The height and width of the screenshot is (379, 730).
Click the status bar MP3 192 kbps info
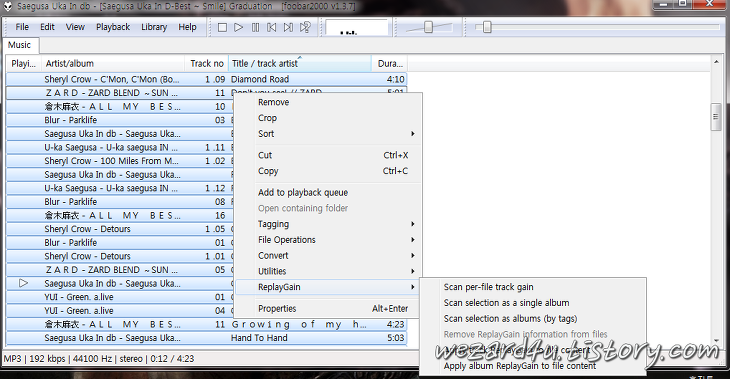(x=98, y=359)
